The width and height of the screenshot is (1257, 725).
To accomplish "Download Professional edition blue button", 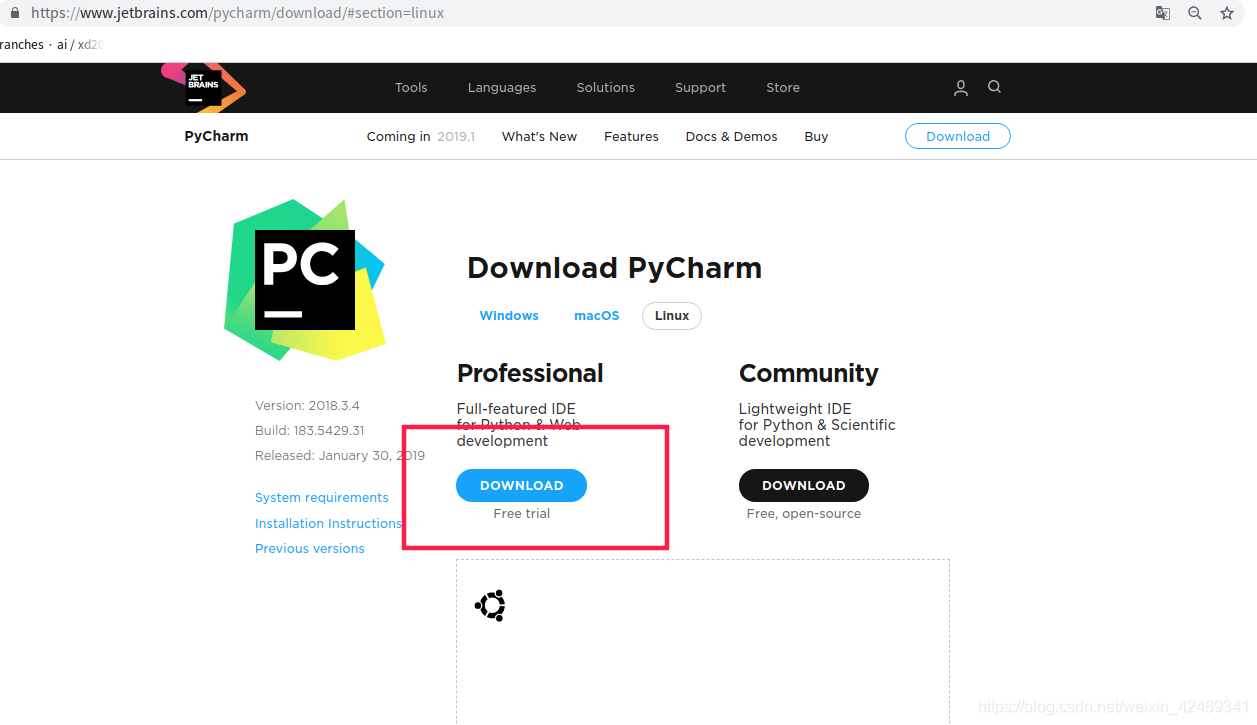I will coord(521,485).
